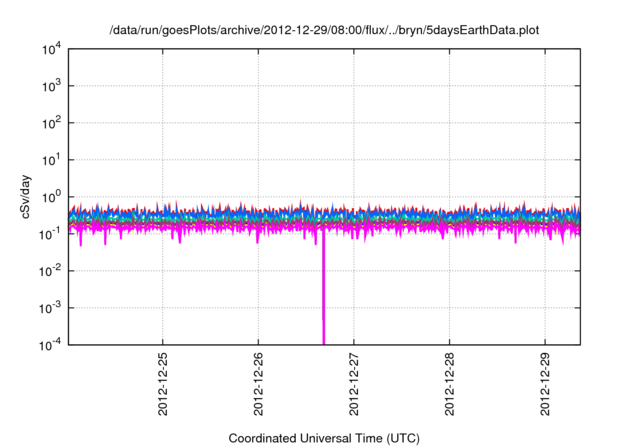This screenshot has width=640, height=448.
Task: Click the 10^4 y-axis tick label
Action: (x=52, y=50)
